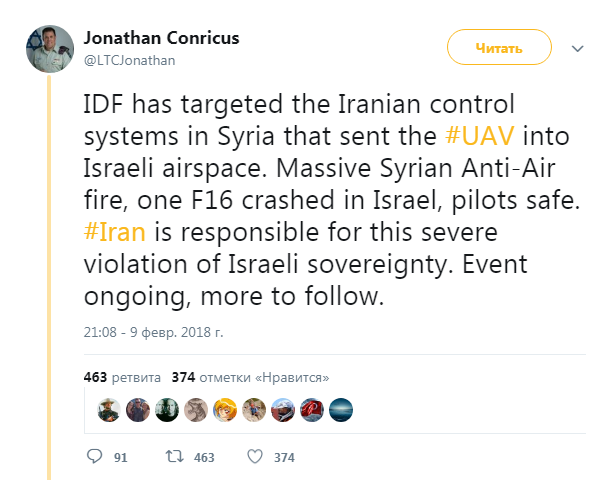
Task: Click the cowboy hat liker avatar
Action: 107,409
